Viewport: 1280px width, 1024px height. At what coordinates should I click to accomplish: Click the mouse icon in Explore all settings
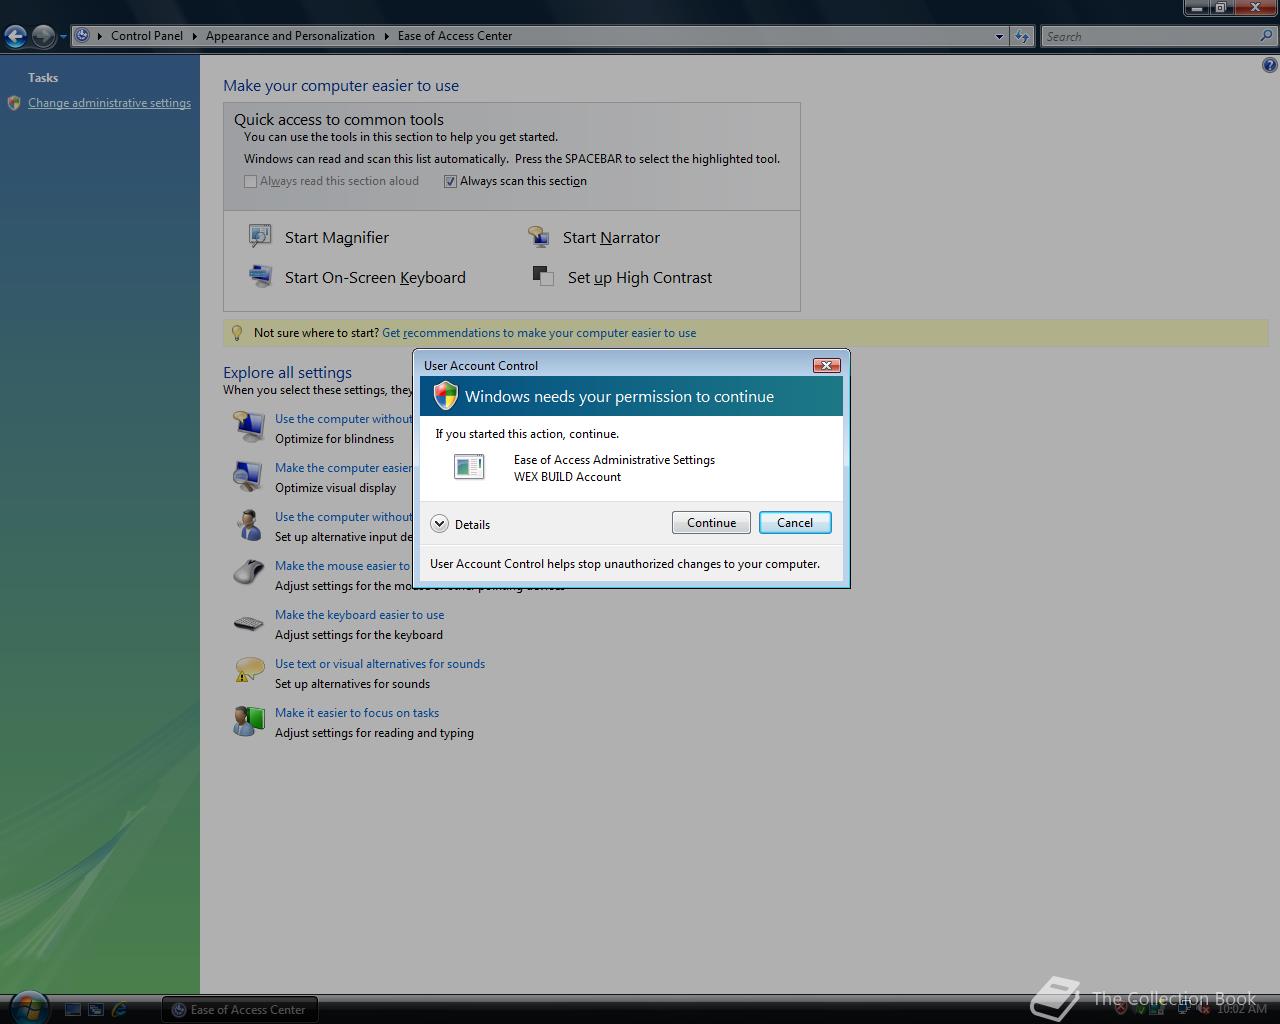pos(248,573)
